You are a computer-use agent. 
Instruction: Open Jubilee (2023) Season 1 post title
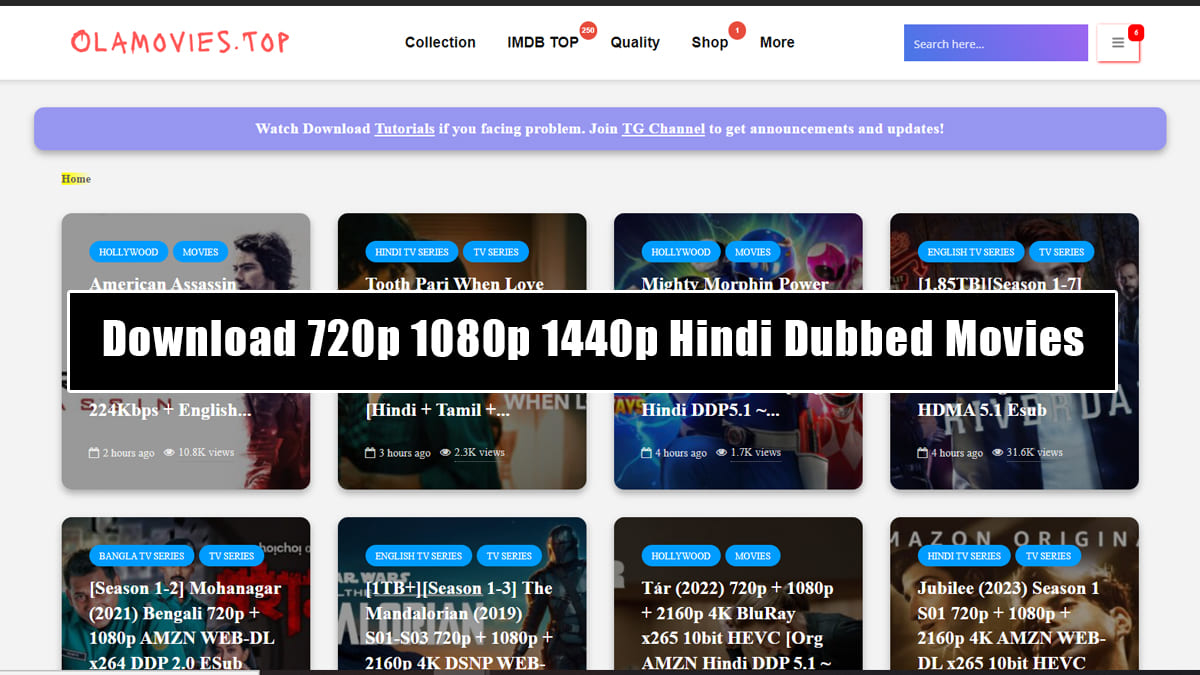1012,624
